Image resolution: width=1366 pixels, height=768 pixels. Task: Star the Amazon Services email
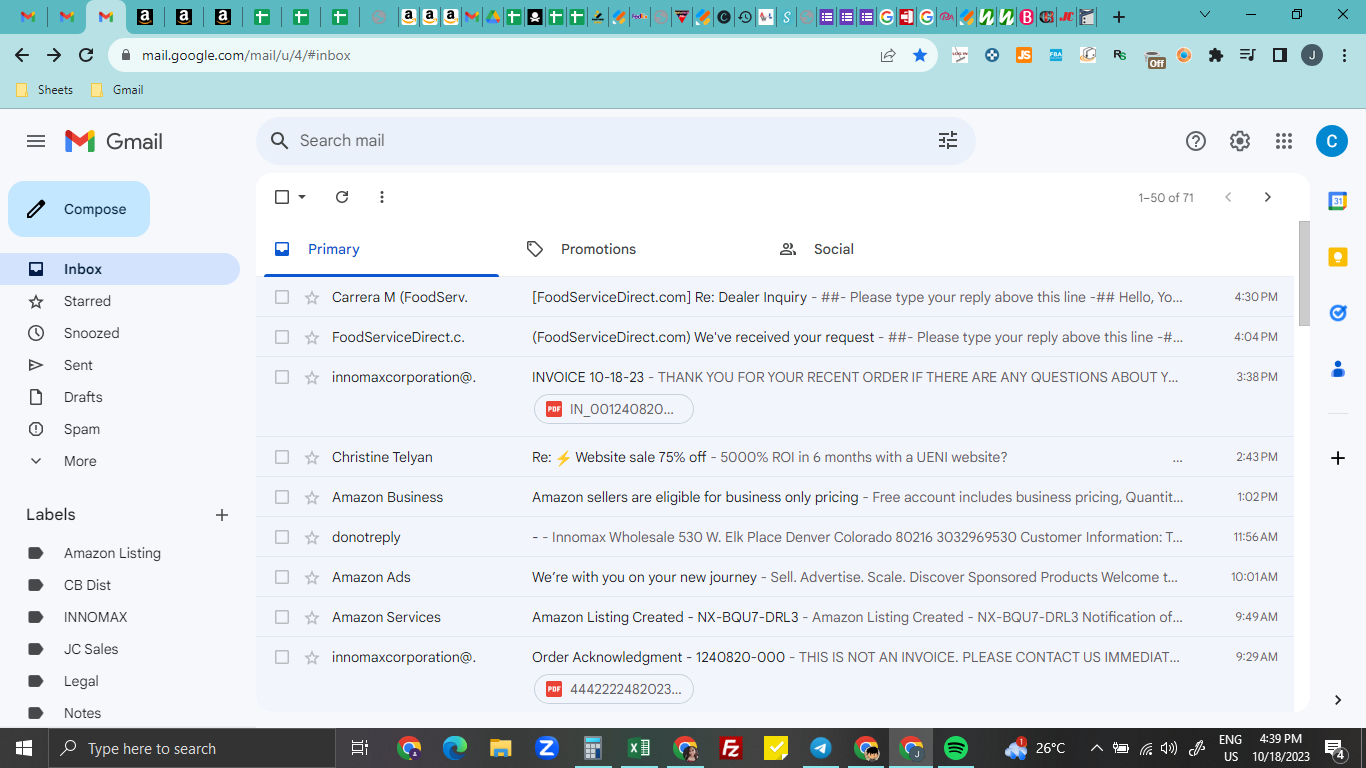[312, 617]
